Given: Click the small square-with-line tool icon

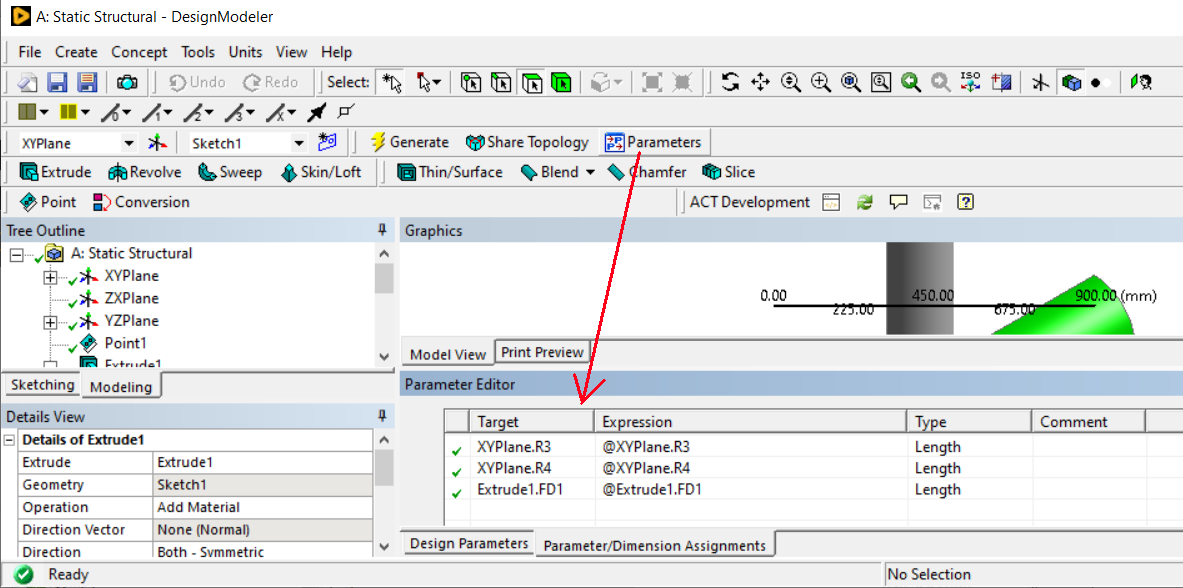Looking at the screenshot, I should (346, 112).
